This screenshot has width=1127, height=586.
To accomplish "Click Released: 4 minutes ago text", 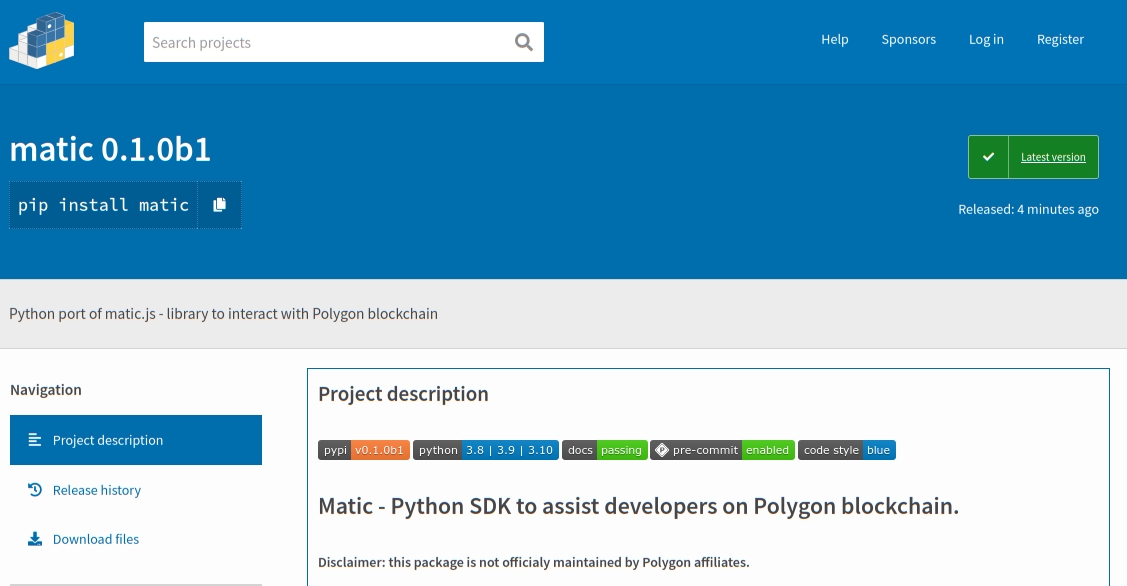I will [1028, 209].
